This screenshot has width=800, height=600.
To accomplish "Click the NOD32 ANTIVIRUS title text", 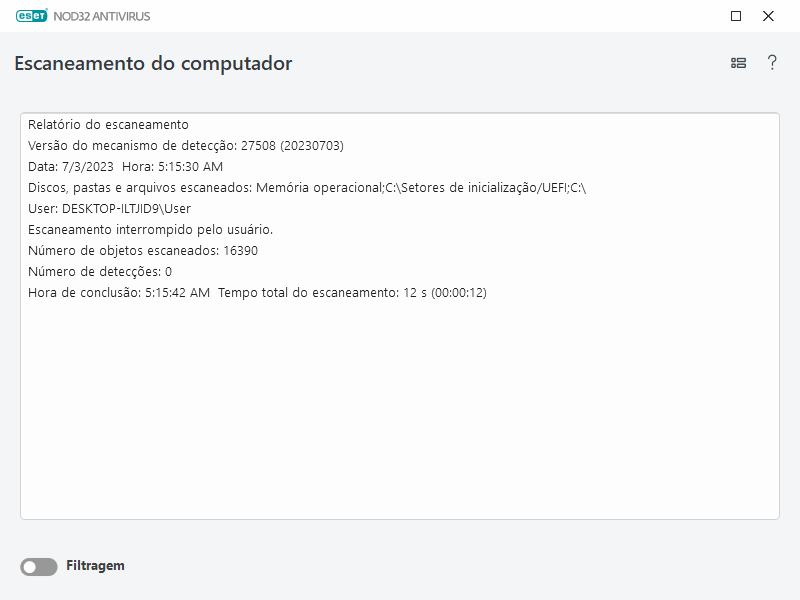I will [100, 16].
